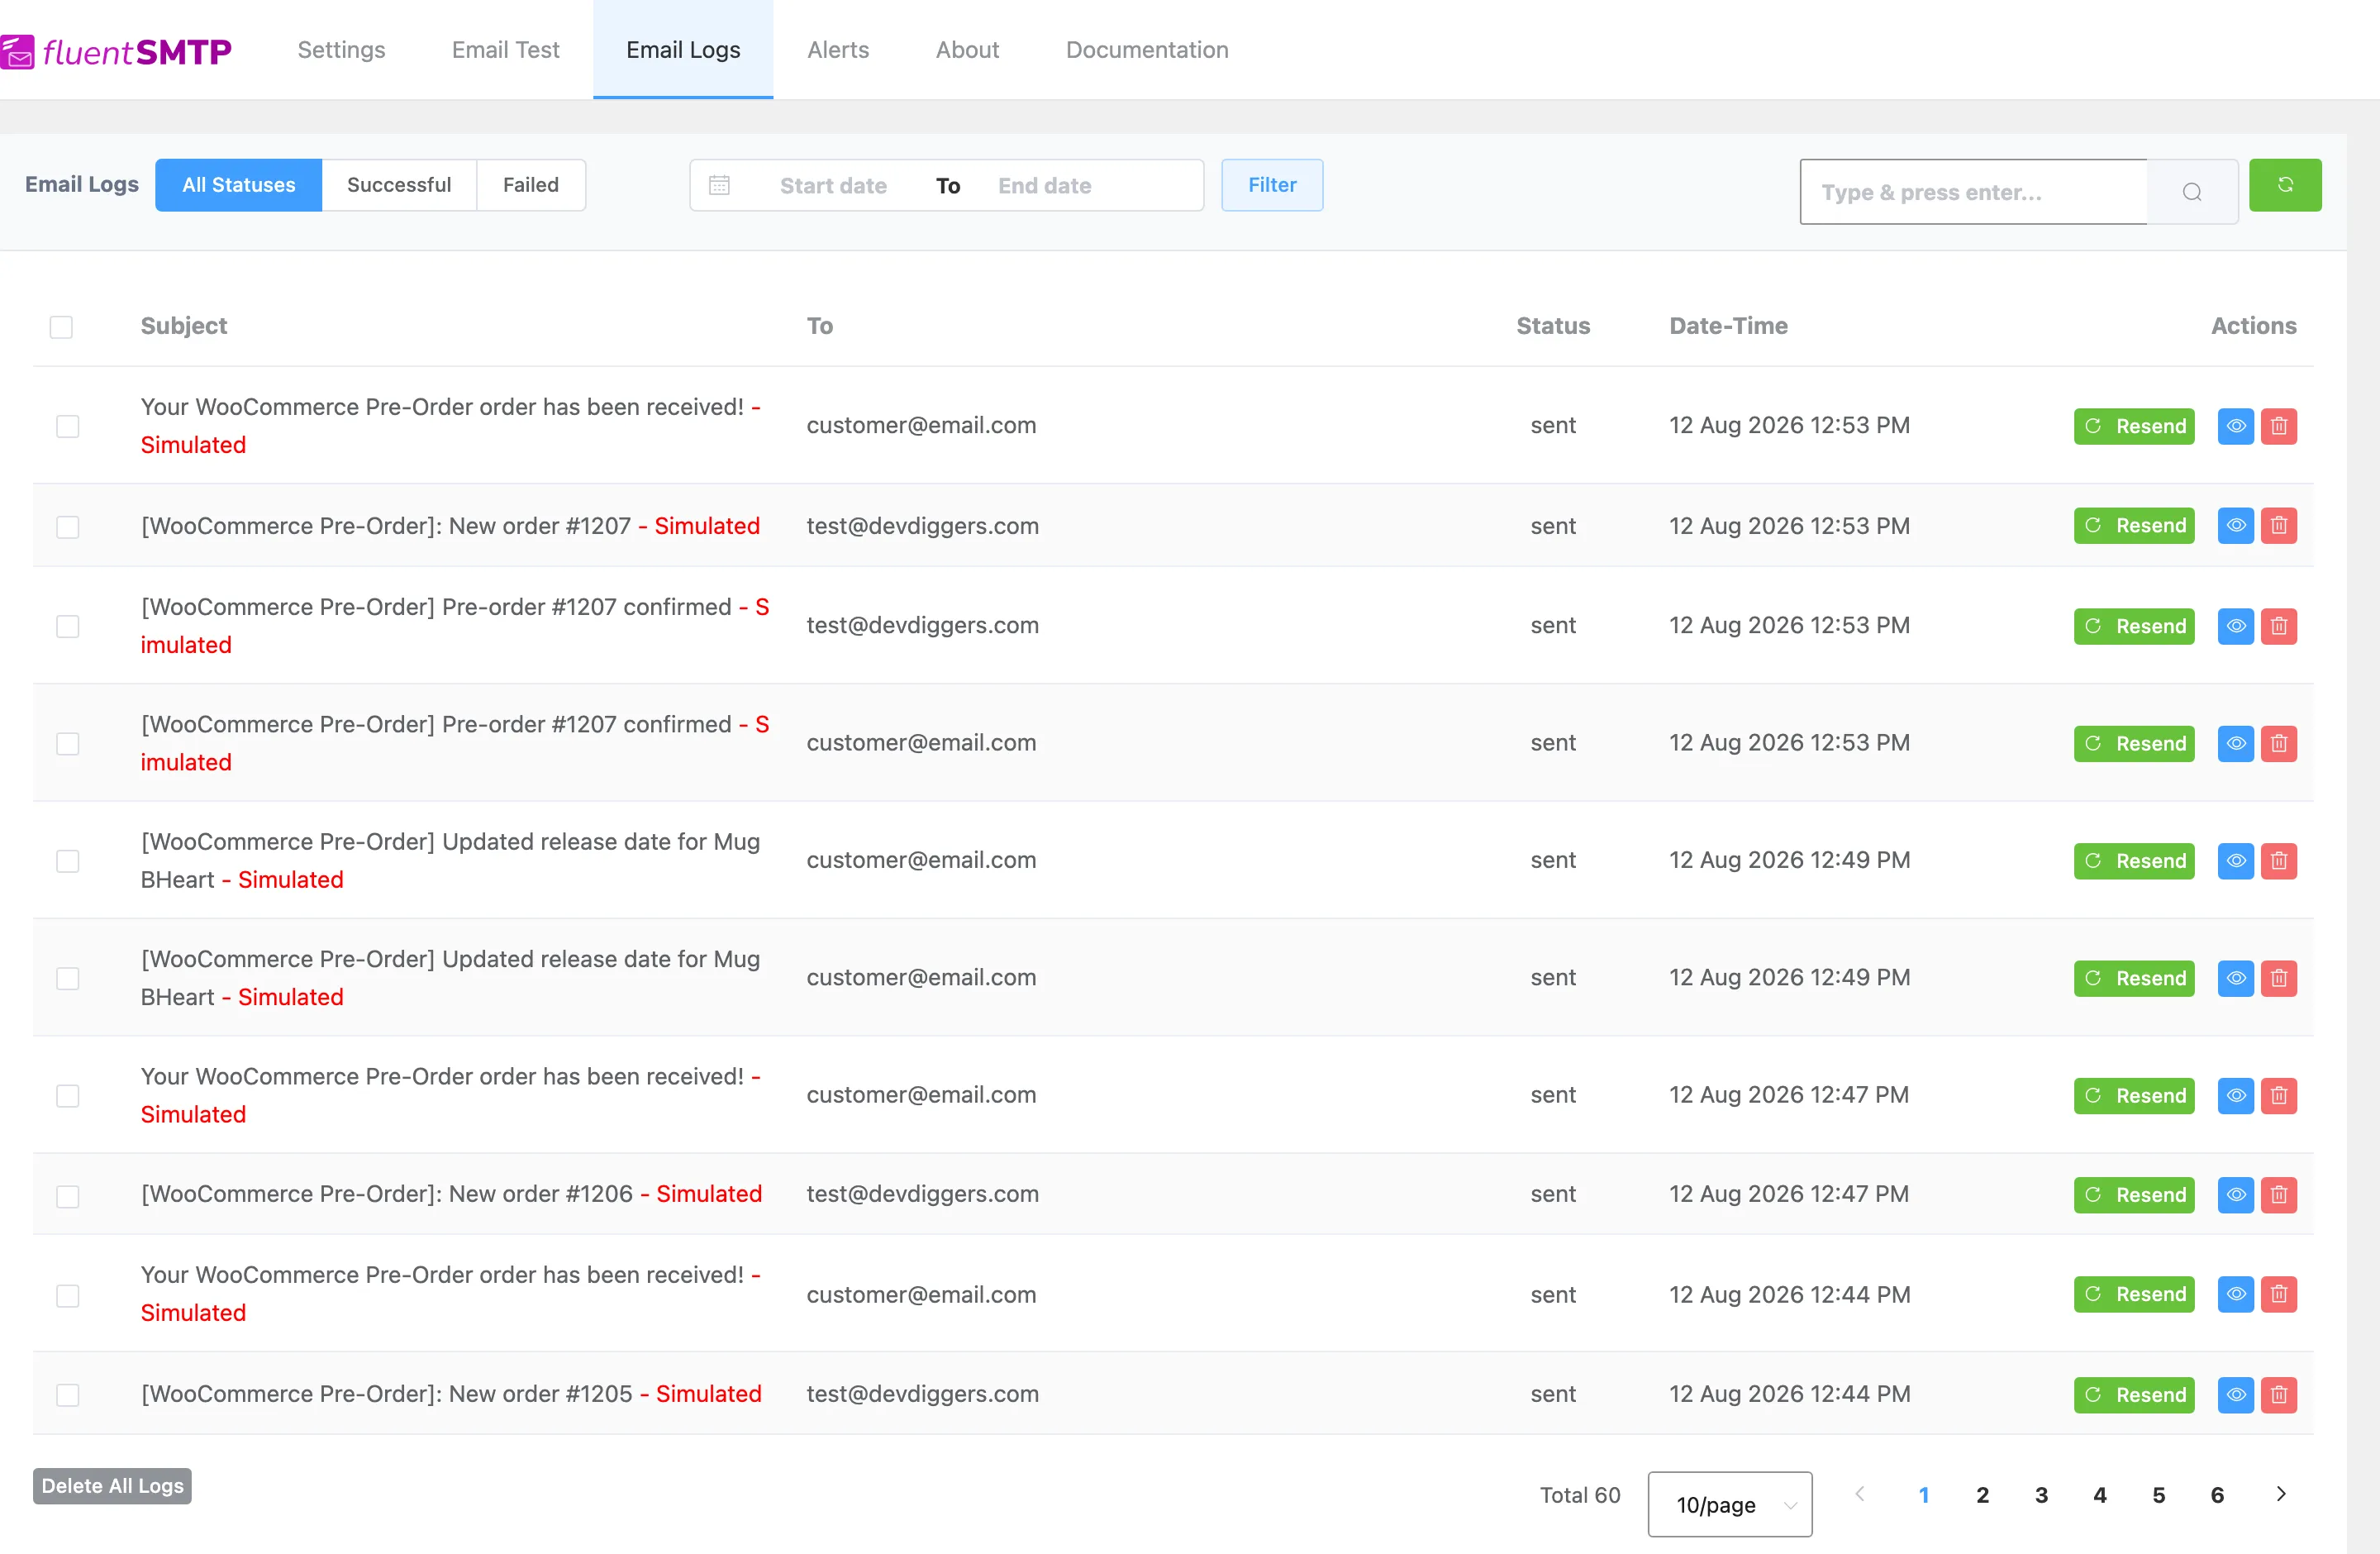View the first Pre-Order received email at 12:53 PM
Screen dimensions: 2380x1554
(x=2236, y=426)
